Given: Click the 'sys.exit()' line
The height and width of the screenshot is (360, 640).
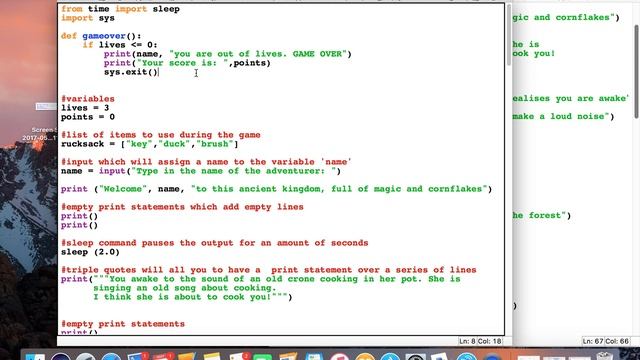Looking at the screenshot, I should (131, 72).
